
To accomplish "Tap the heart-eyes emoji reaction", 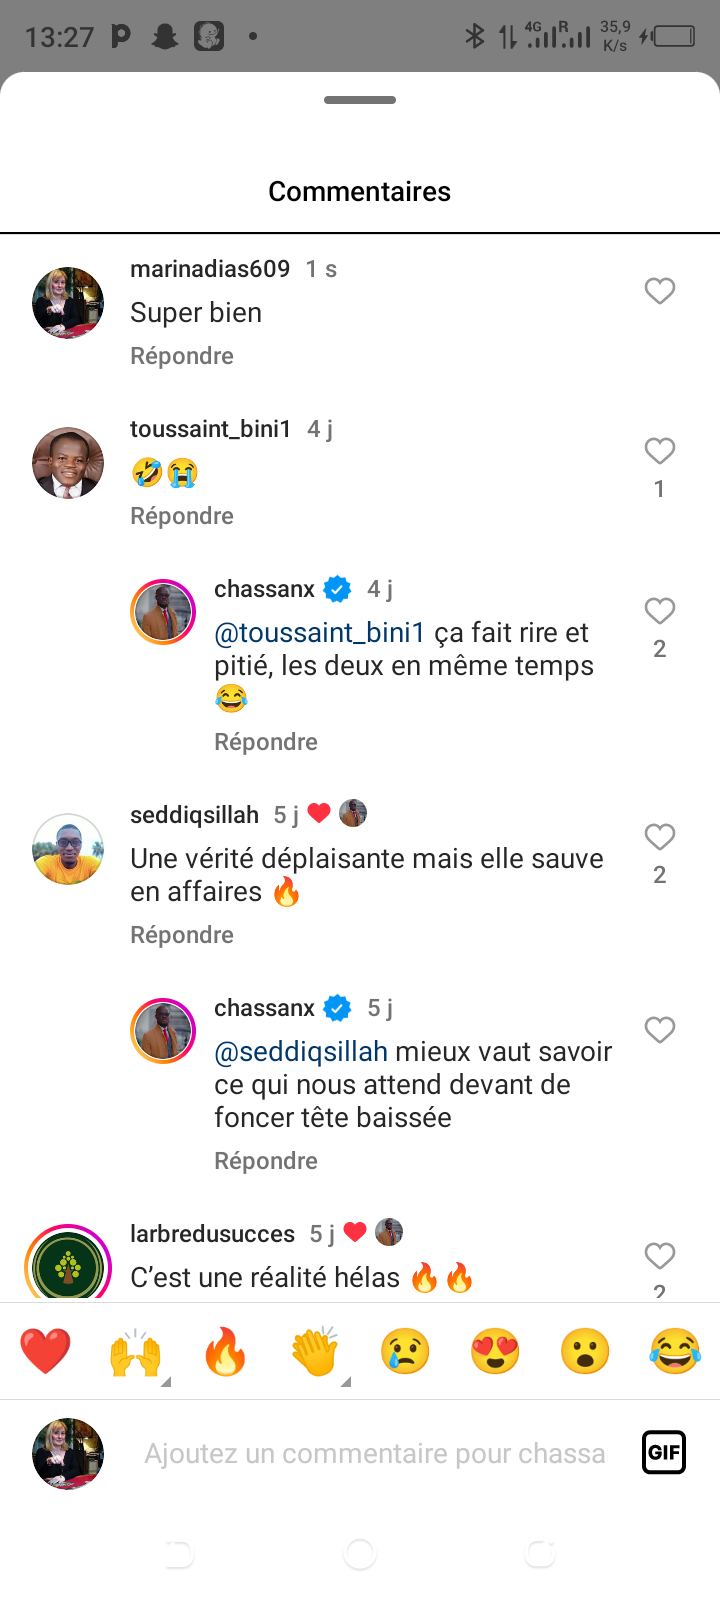I will click(x=495, y=1352).
